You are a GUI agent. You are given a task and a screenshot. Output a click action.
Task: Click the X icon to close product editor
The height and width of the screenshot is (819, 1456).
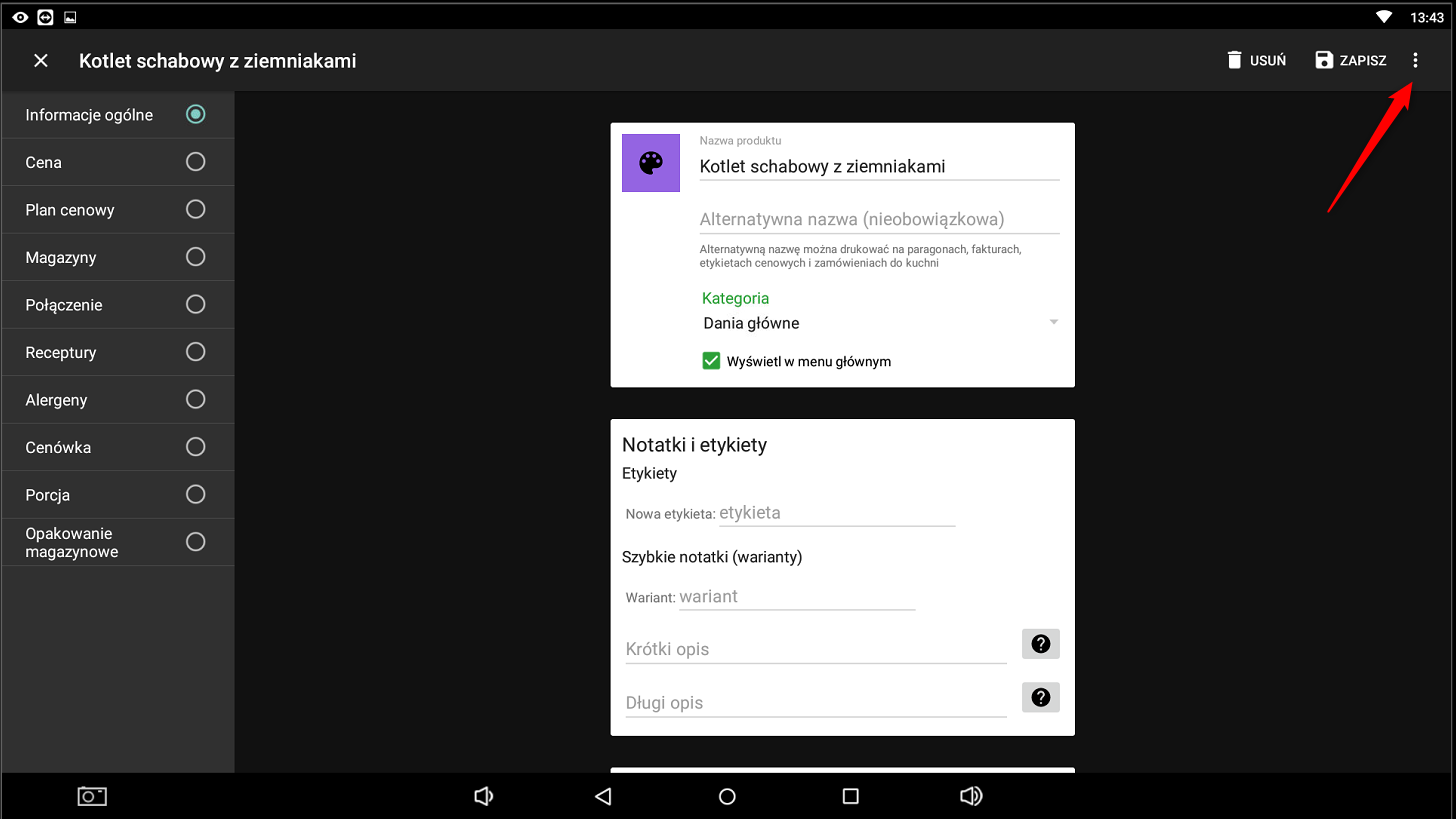[41, 61]
